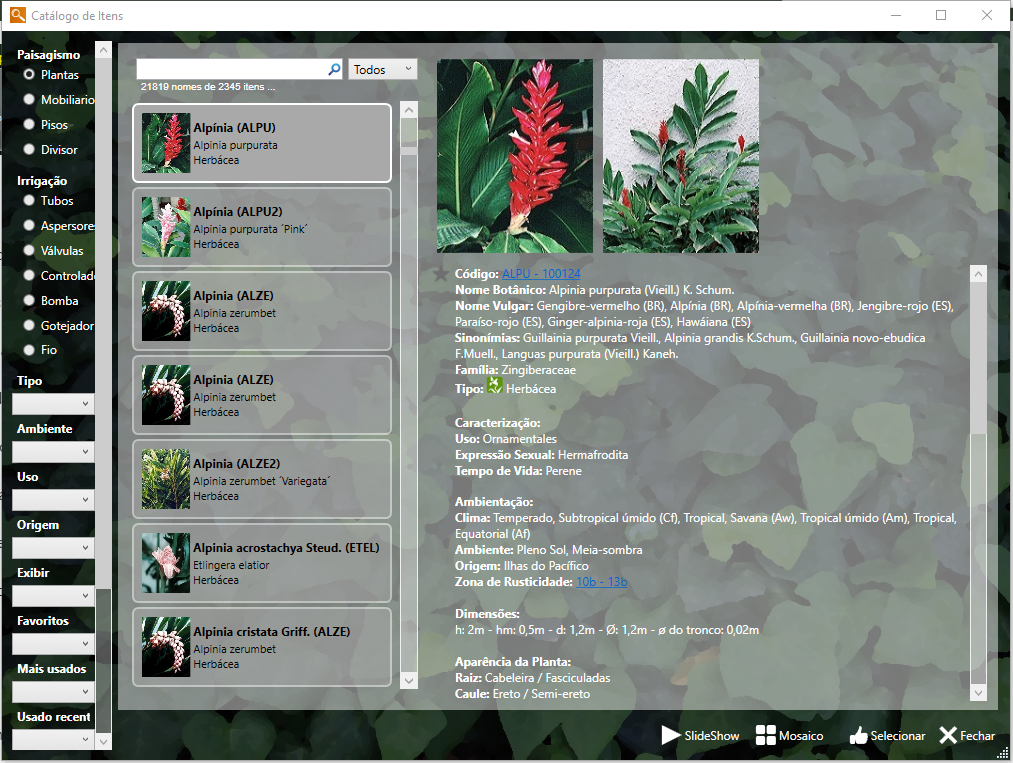Select Alpinia acrostachya Steud. (ETEL) item
The height and width of the screenshot is (763, 1013).
pyautogui.click(x=261, y=563)
